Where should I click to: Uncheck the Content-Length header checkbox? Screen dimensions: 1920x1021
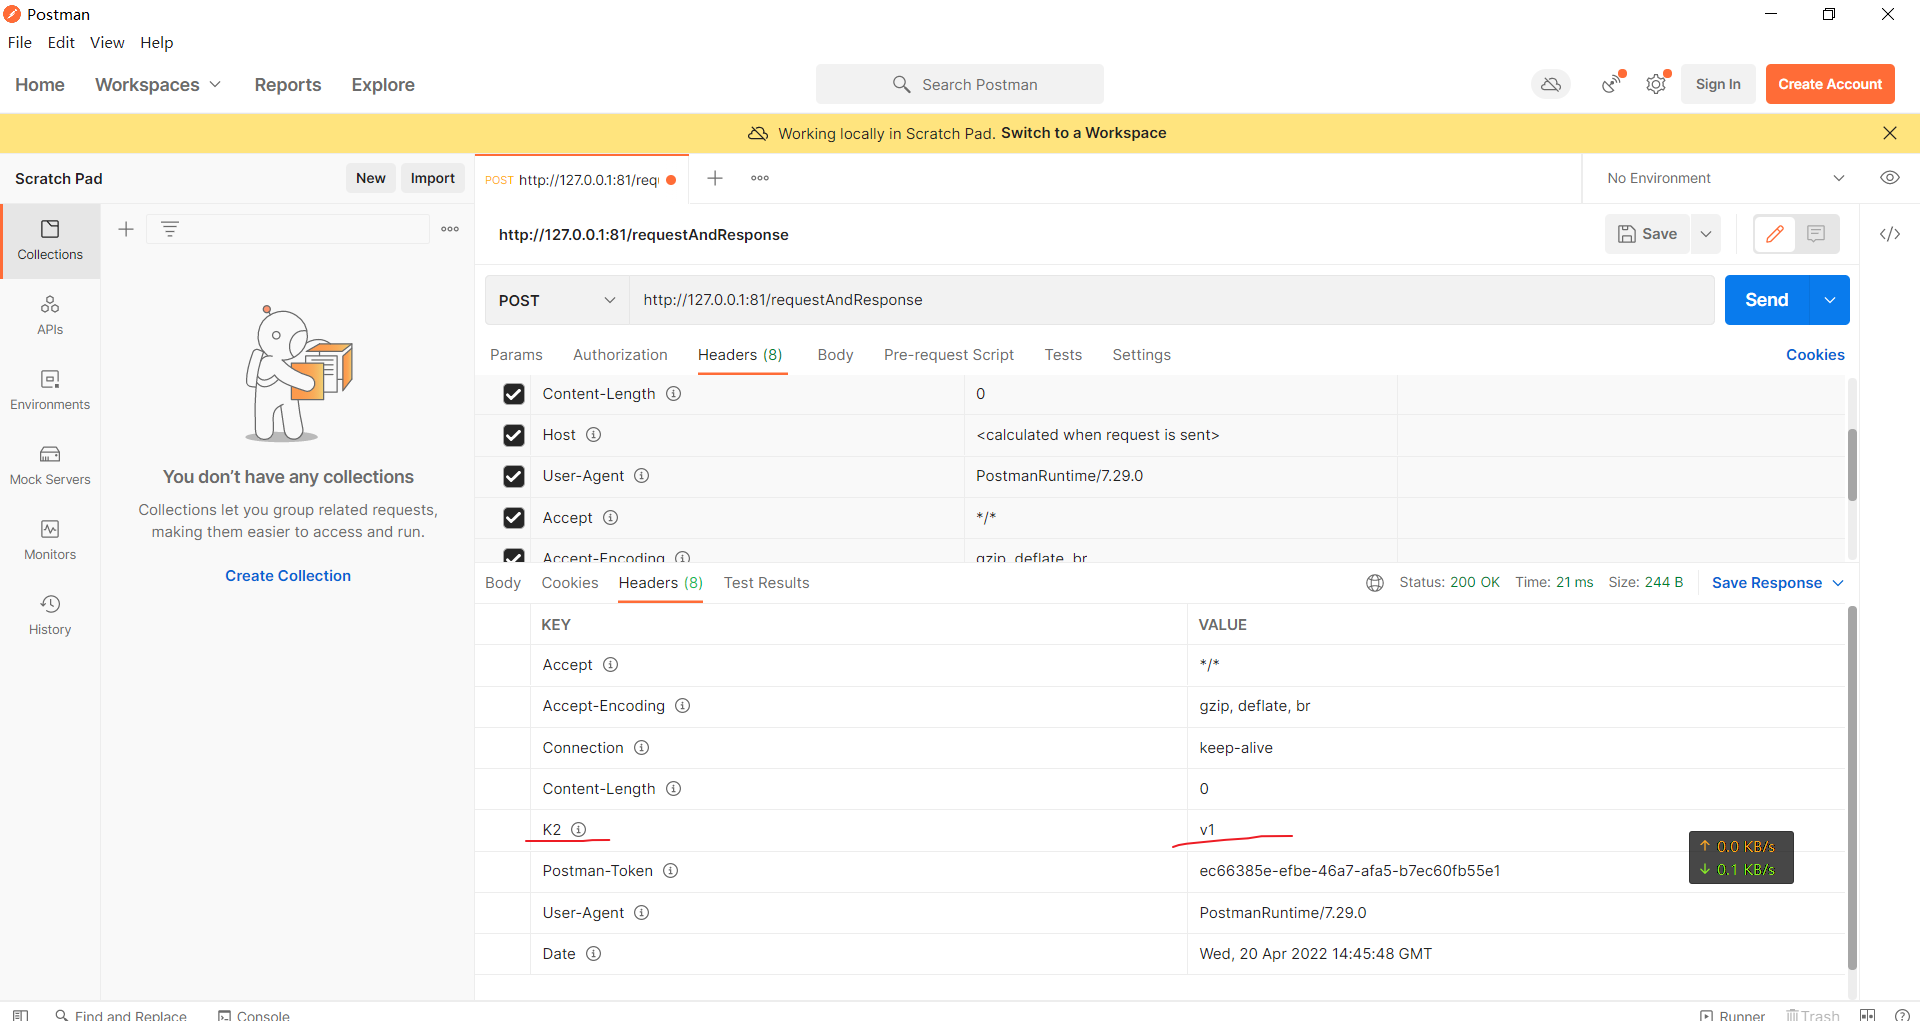[x=514, y=394]
